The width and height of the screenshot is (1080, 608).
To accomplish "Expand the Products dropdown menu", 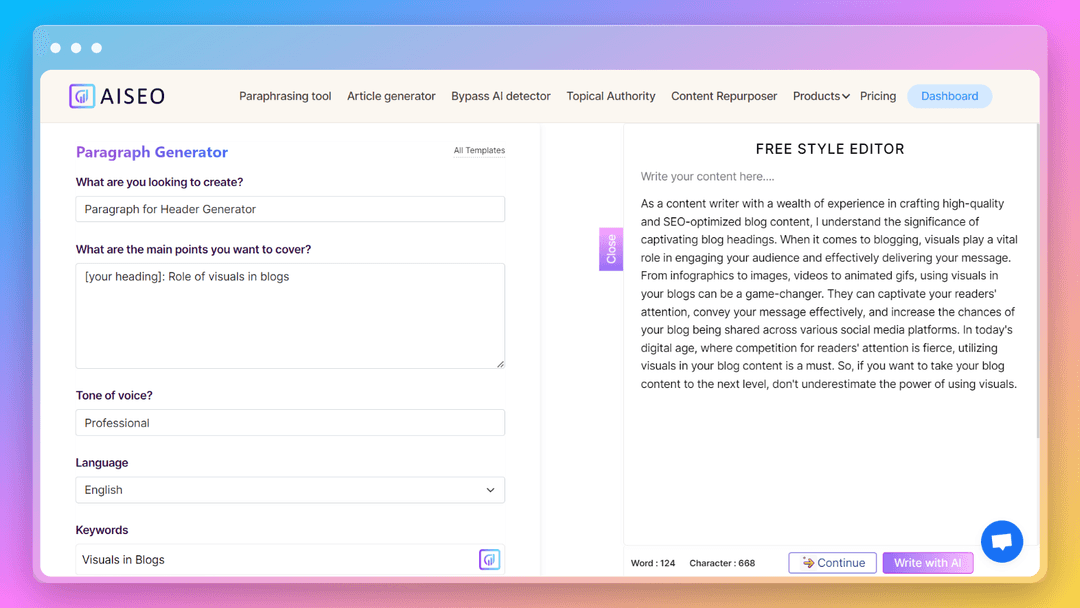I will [821, 96].
